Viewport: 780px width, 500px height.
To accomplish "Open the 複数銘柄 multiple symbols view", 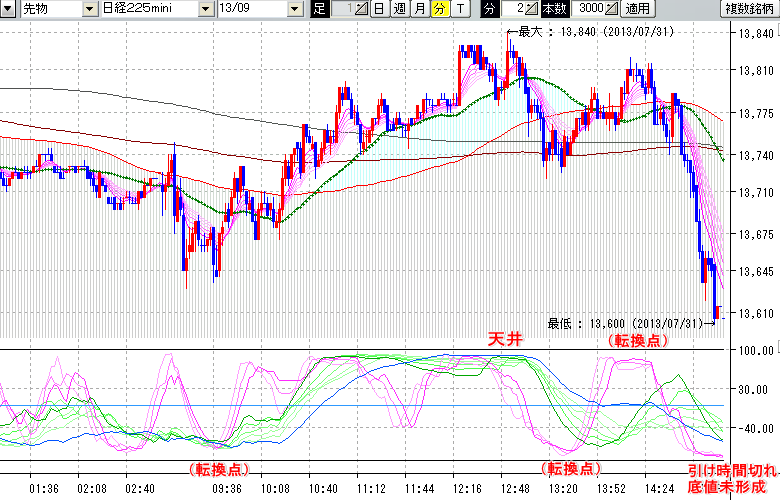I will (x=749, y=9).
